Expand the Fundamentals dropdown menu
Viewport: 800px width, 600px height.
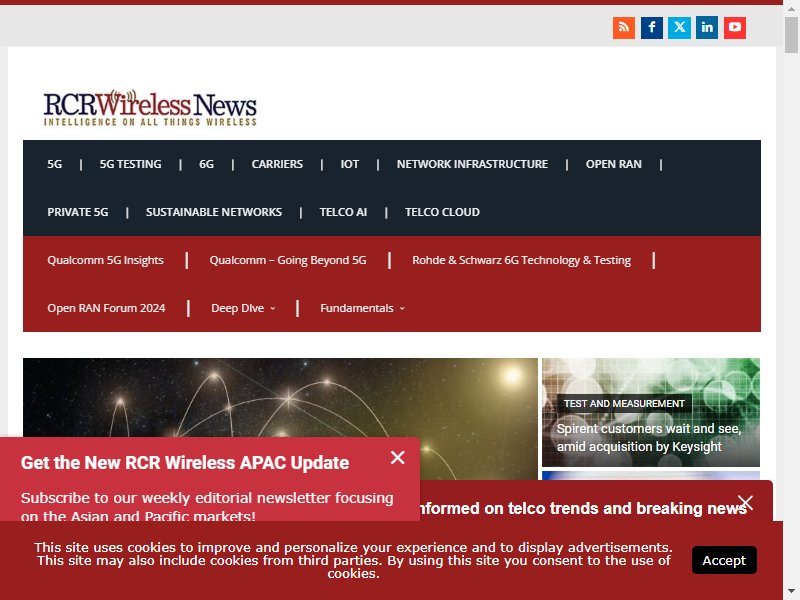pos(362,308)
